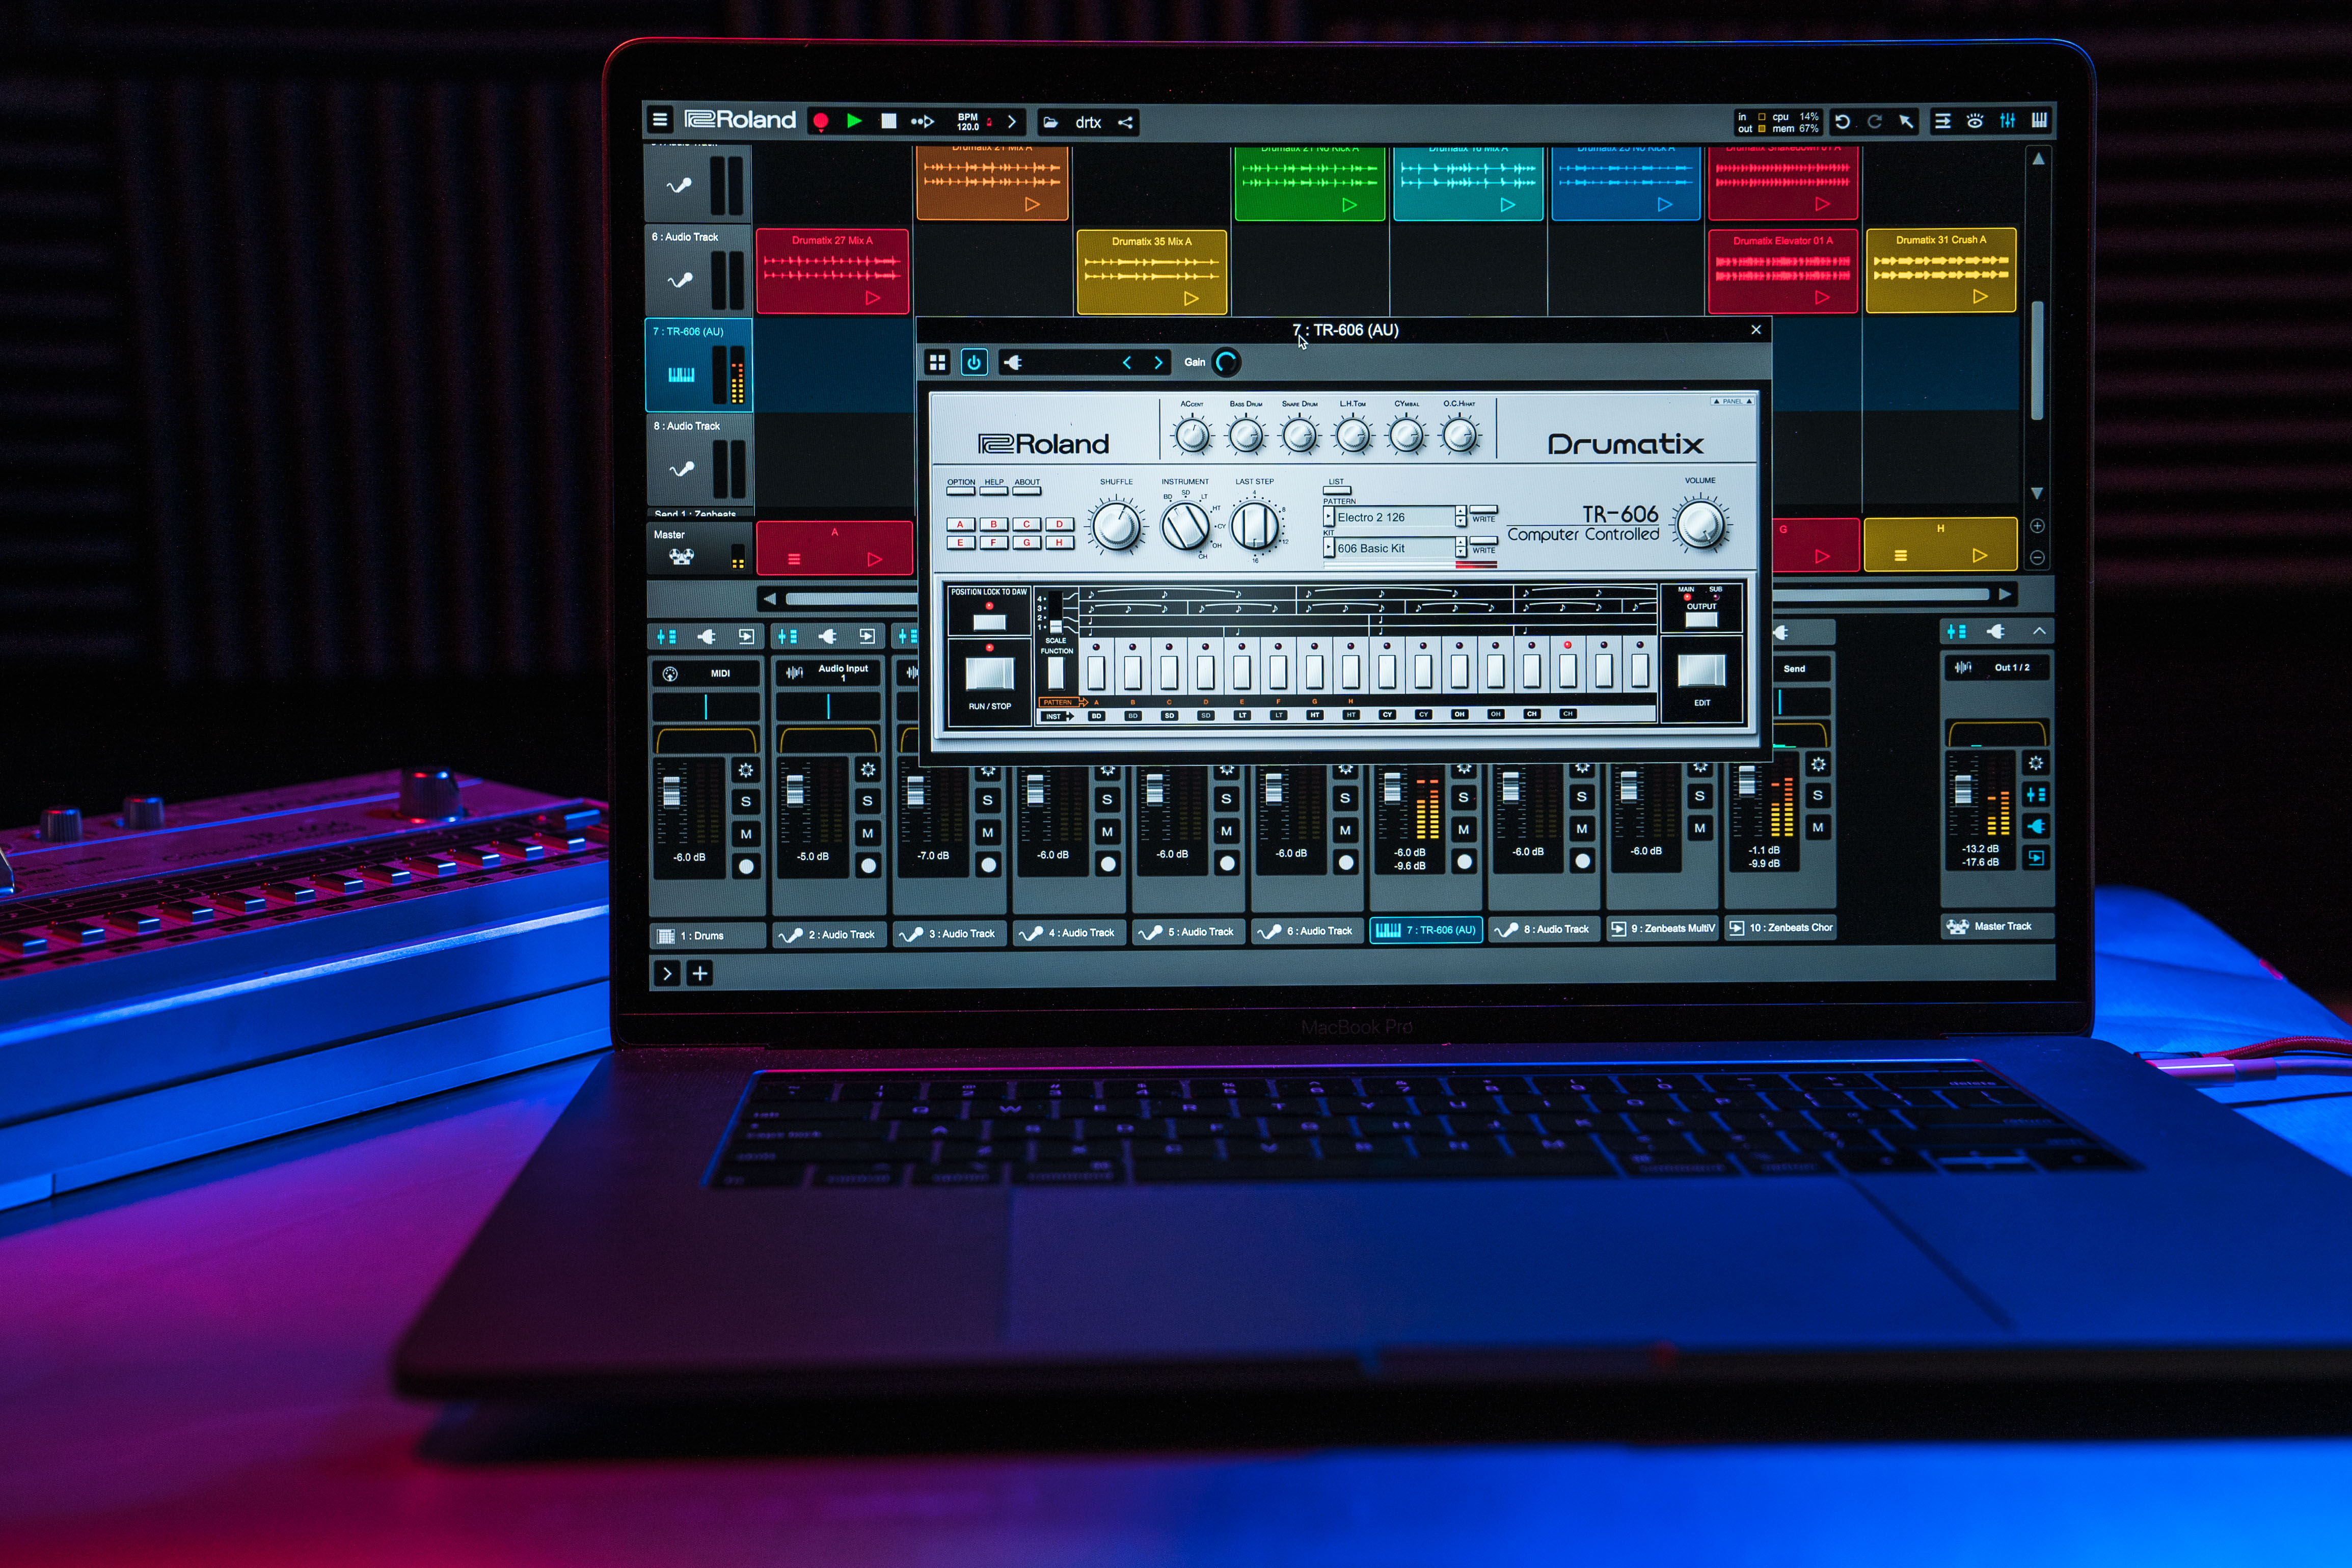Viewport: 2352px width, 1568px height.
Task: Collapse the PANEL toggle at top right
Action: click(1733, 401)
